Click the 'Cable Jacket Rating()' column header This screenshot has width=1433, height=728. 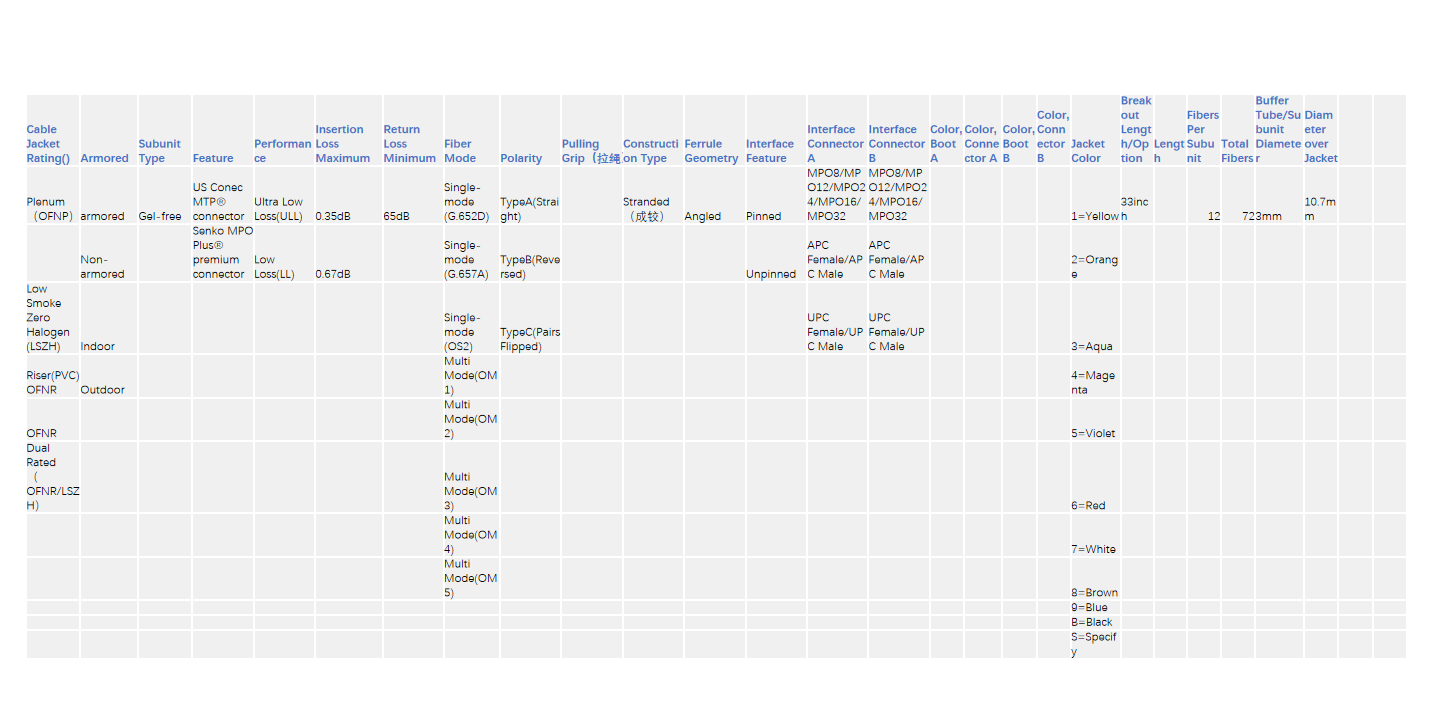[x=53, y=130]
